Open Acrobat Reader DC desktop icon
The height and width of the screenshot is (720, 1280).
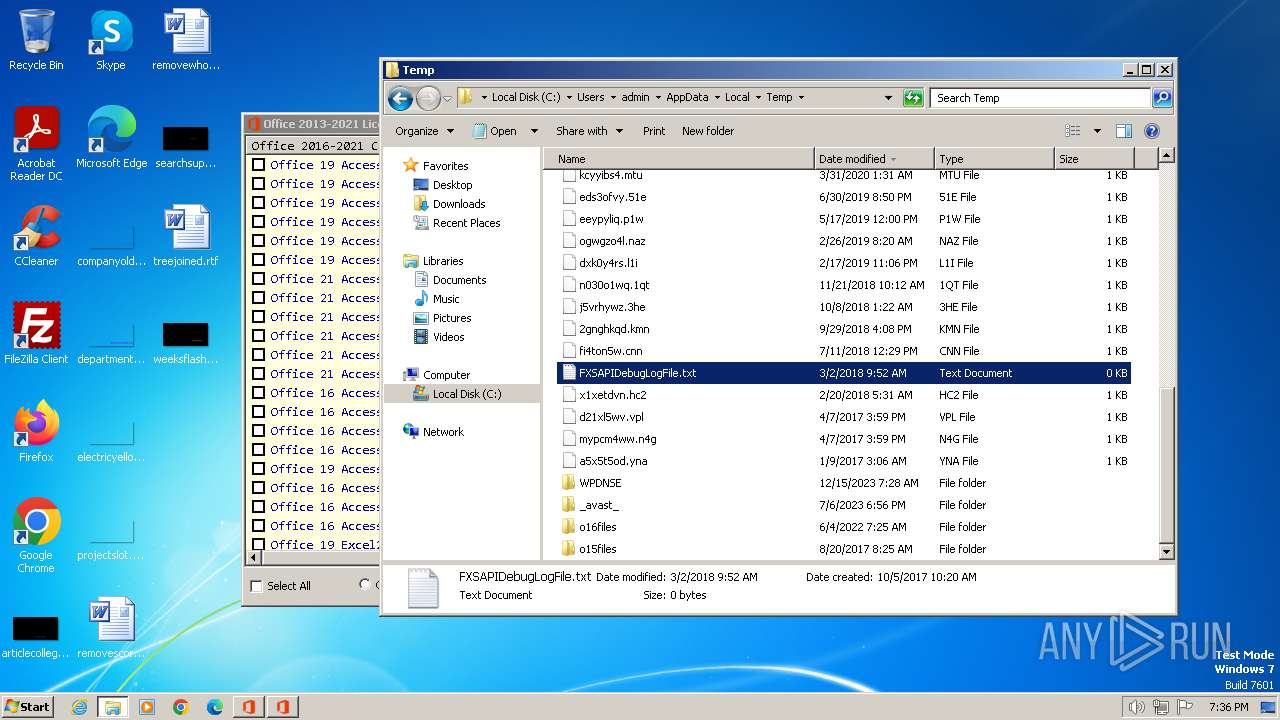(36, 144)
